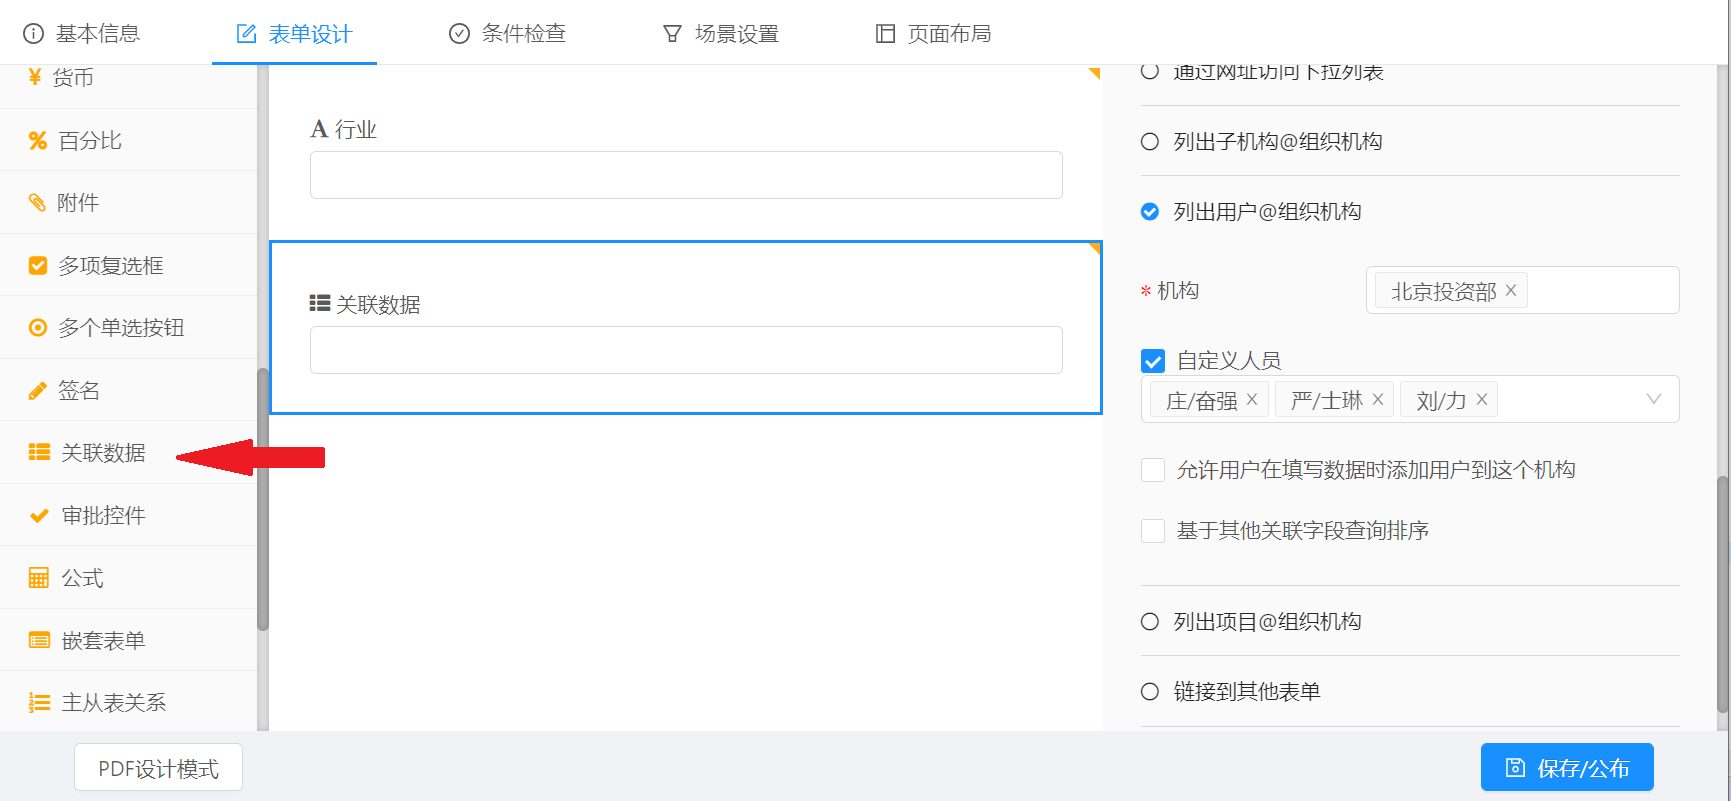This screenshot has height=801, width=1731.
Task: Click the funnel icon on 场景设置 tab
Action: (673, 34)
